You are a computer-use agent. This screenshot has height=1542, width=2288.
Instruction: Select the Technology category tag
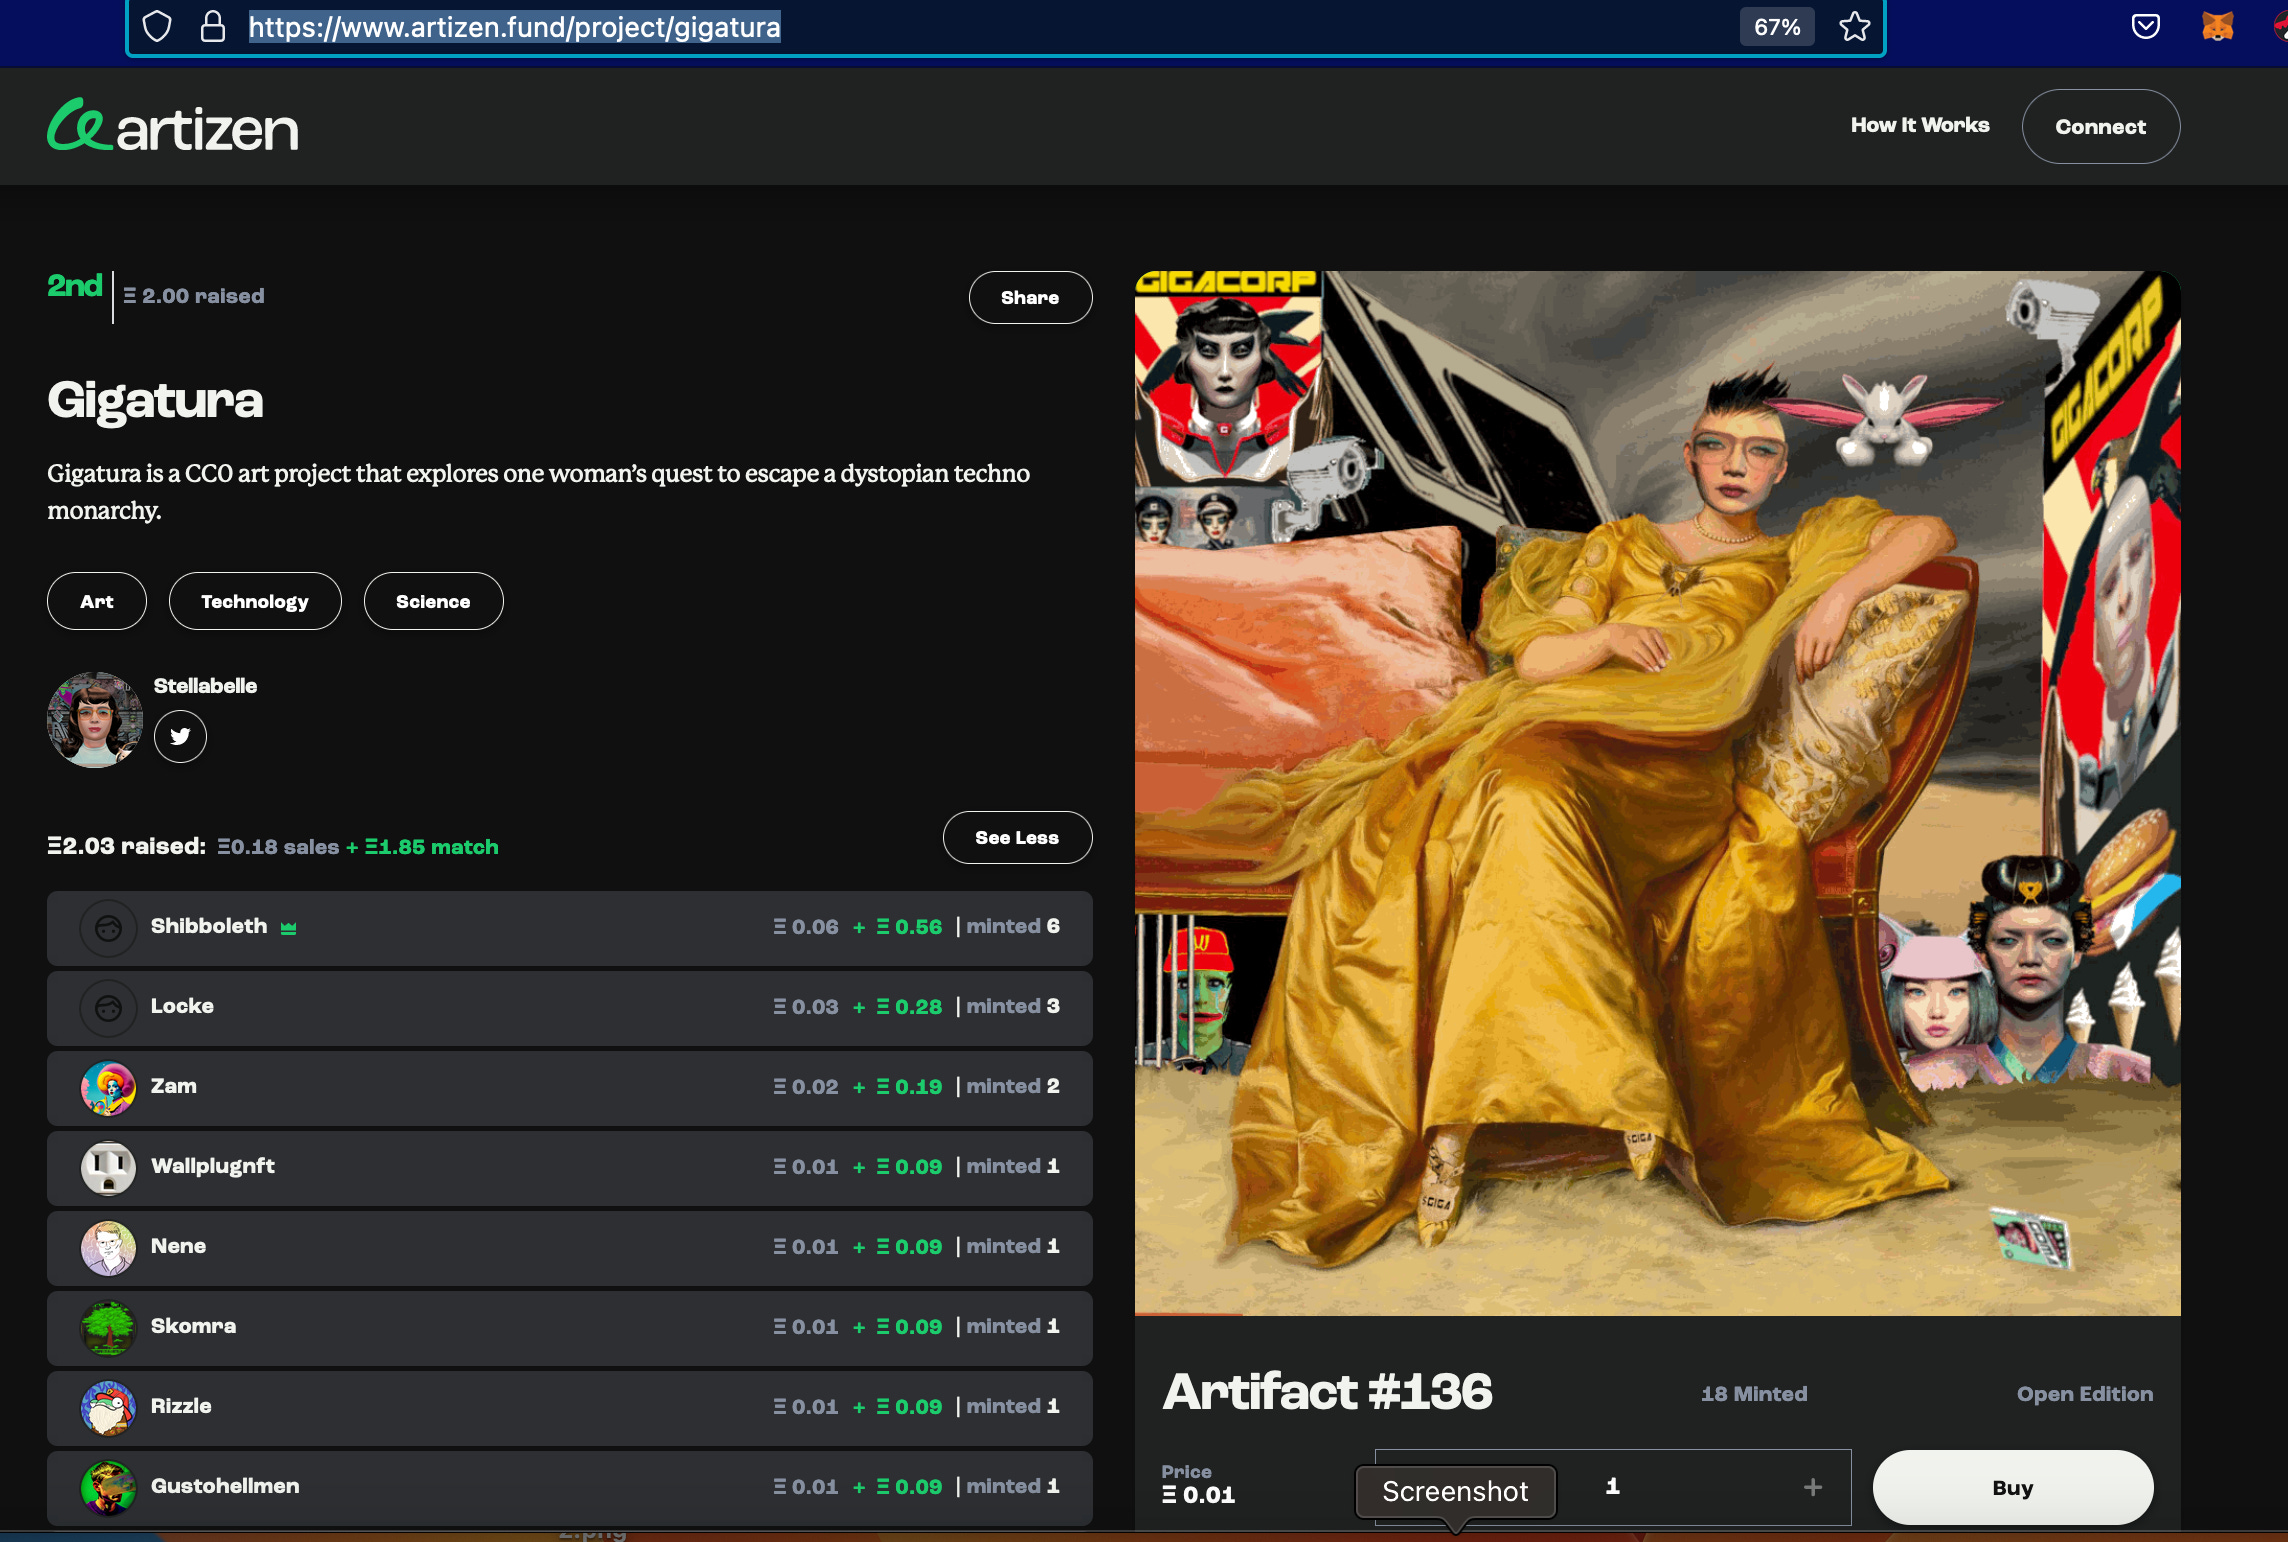tap(255, 601)
